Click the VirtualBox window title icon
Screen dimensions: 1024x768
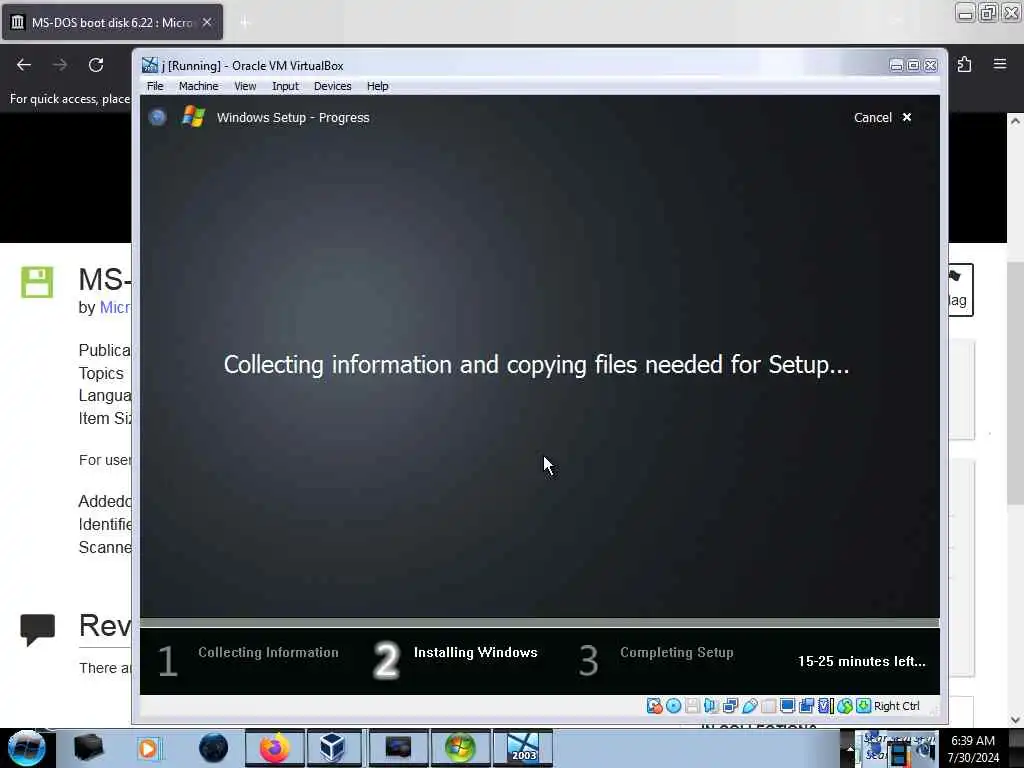pyautogui.click(x=150, y=65)
